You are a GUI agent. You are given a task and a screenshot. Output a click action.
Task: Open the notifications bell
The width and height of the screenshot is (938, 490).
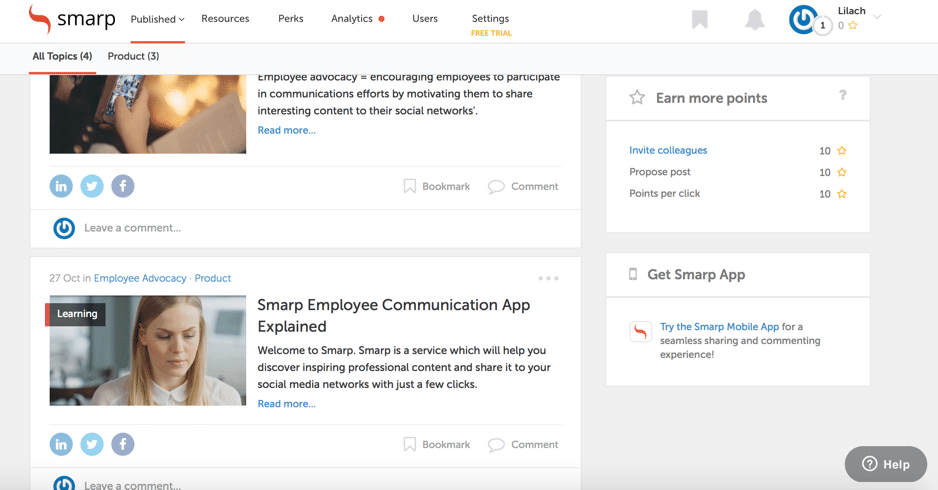(x=754, y=20)
